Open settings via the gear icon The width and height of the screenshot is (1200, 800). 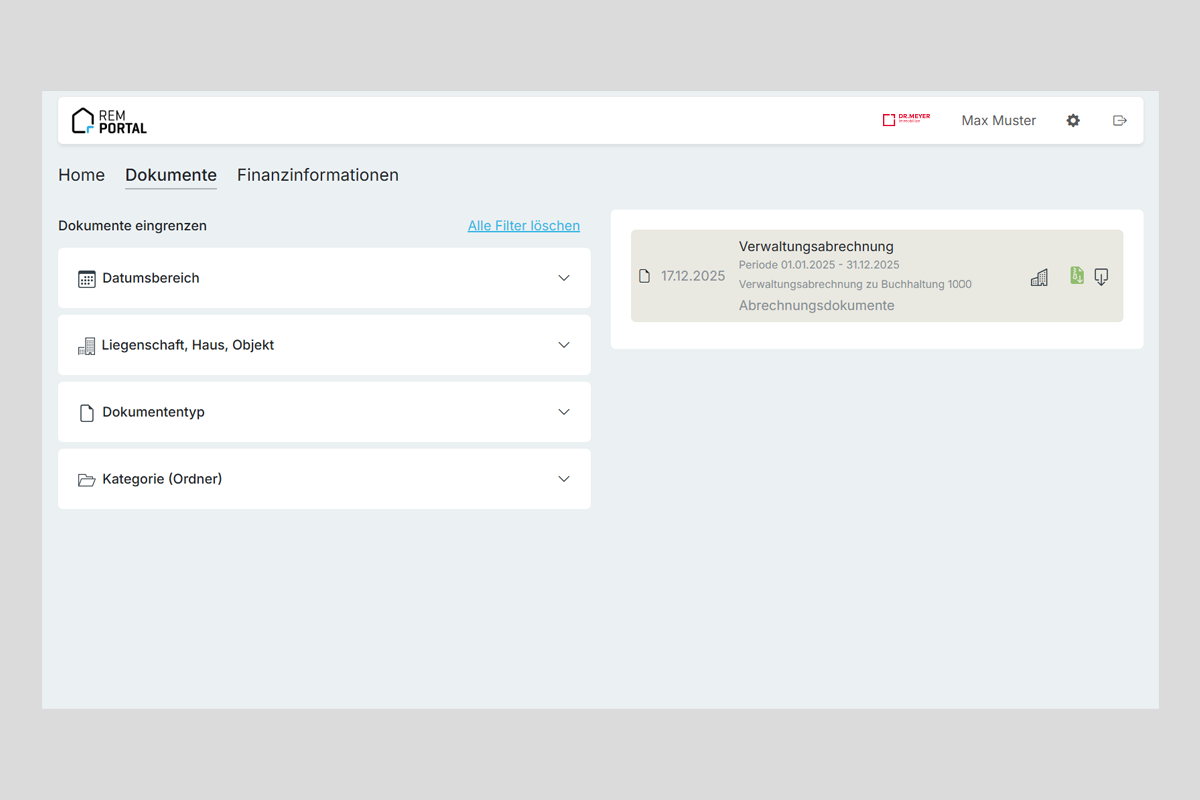pyautogui.click(x=1073, y=120)
